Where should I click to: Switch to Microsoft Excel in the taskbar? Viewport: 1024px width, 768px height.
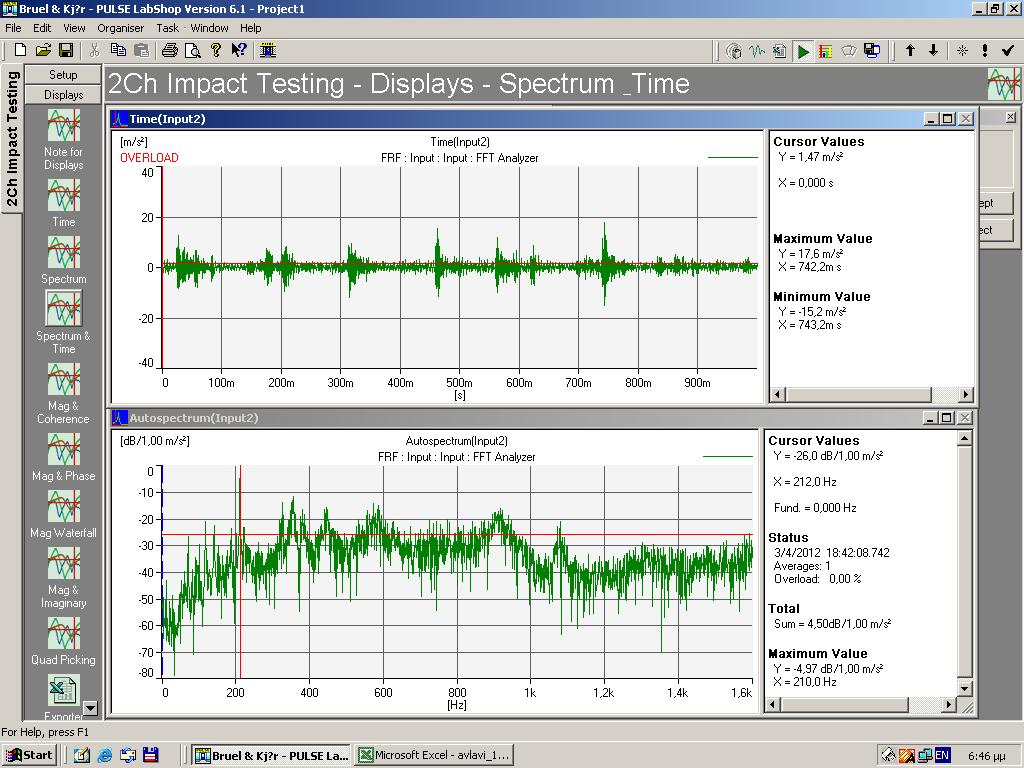click(434, 756)
